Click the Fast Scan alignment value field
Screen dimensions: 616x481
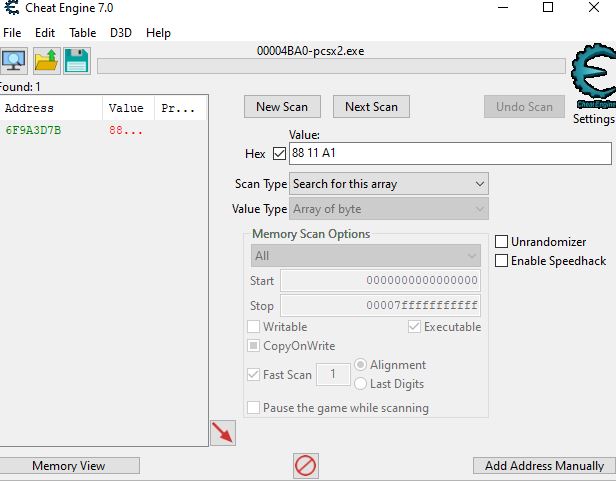(333, 374)
